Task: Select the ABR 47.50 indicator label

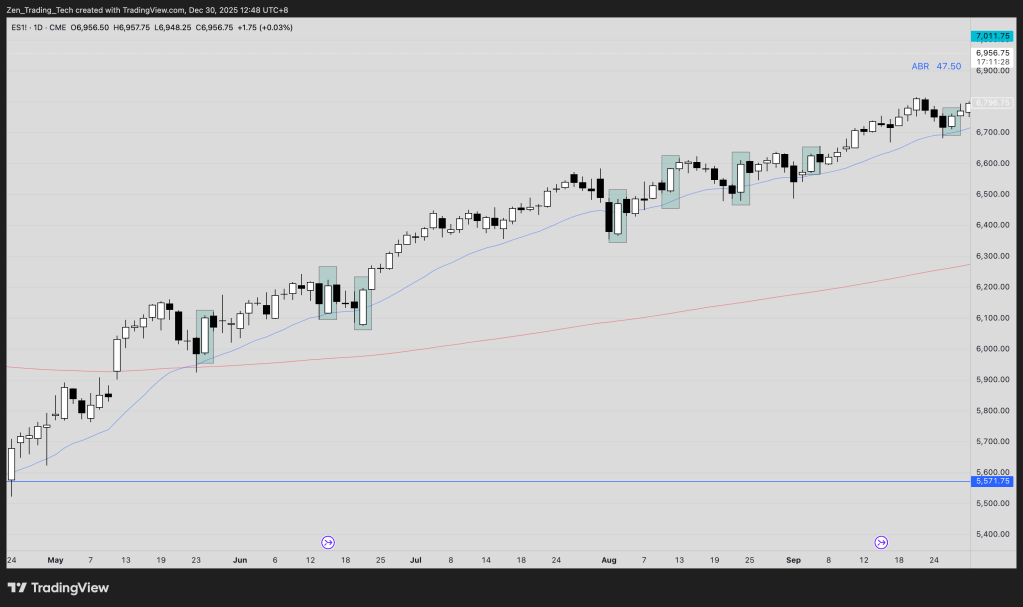Action: click(936, 66)
